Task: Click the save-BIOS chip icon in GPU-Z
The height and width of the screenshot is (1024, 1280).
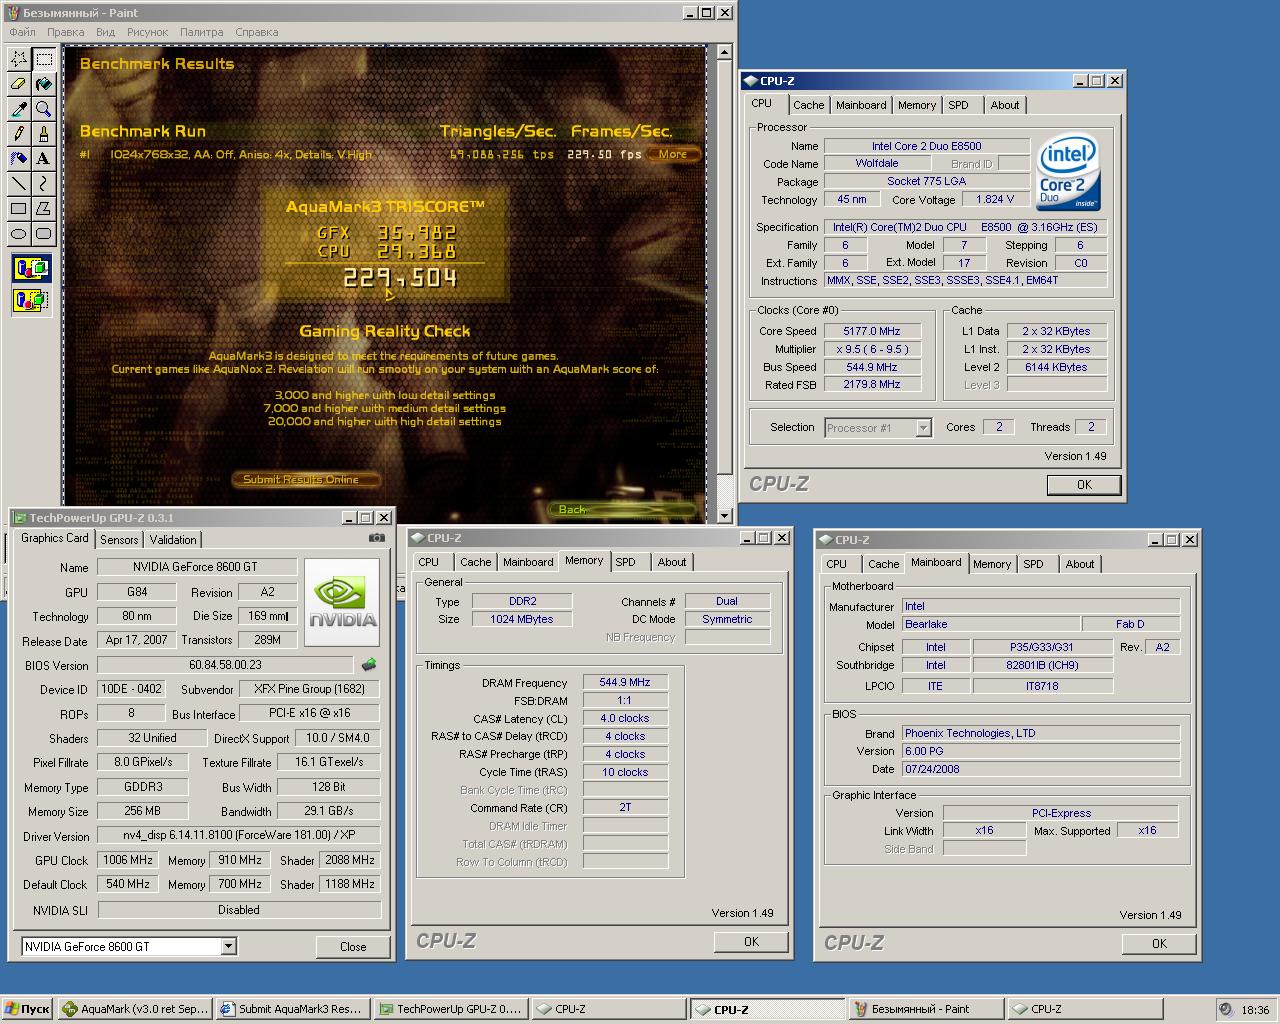Action: (369, 665)
